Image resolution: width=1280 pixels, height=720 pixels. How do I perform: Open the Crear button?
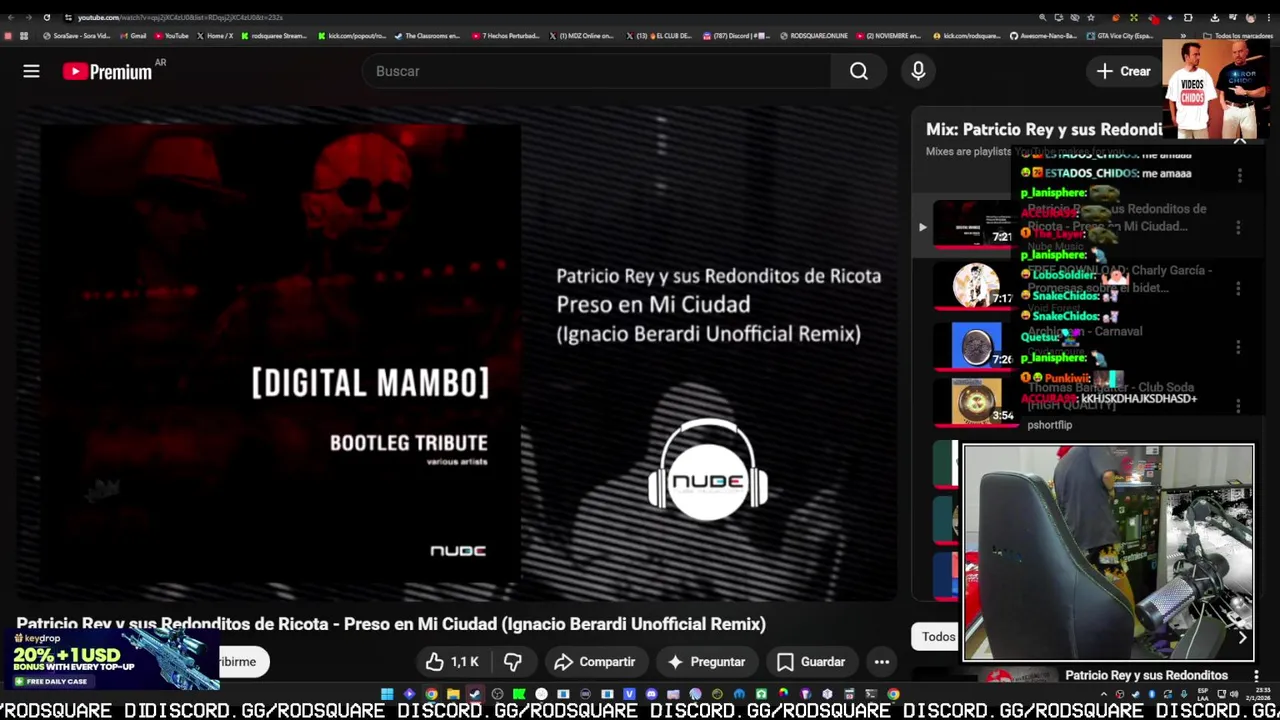click(1123, 71)
